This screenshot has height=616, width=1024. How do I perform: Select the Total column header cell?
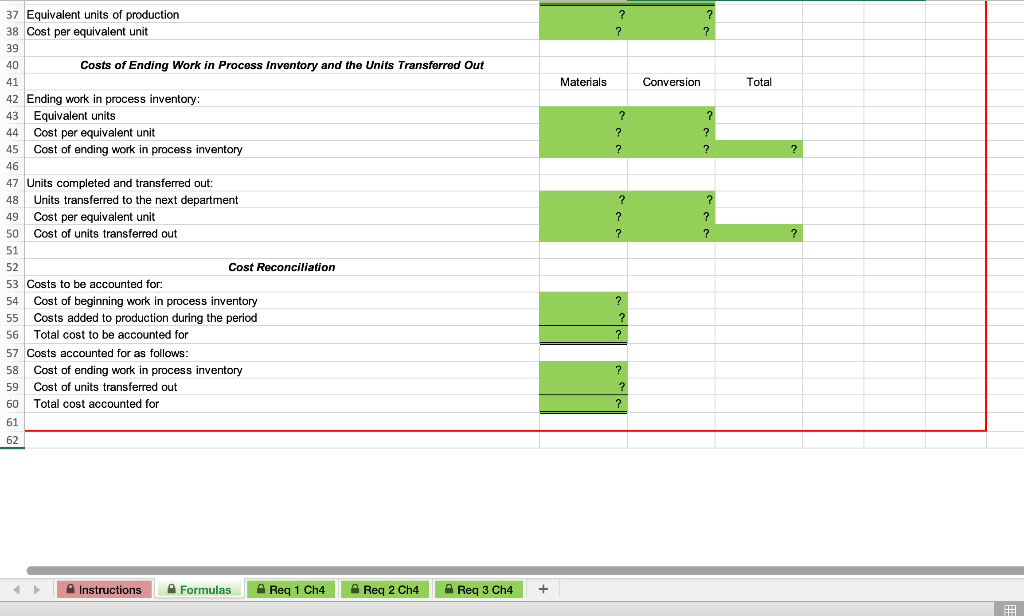[x=758, y=82]
